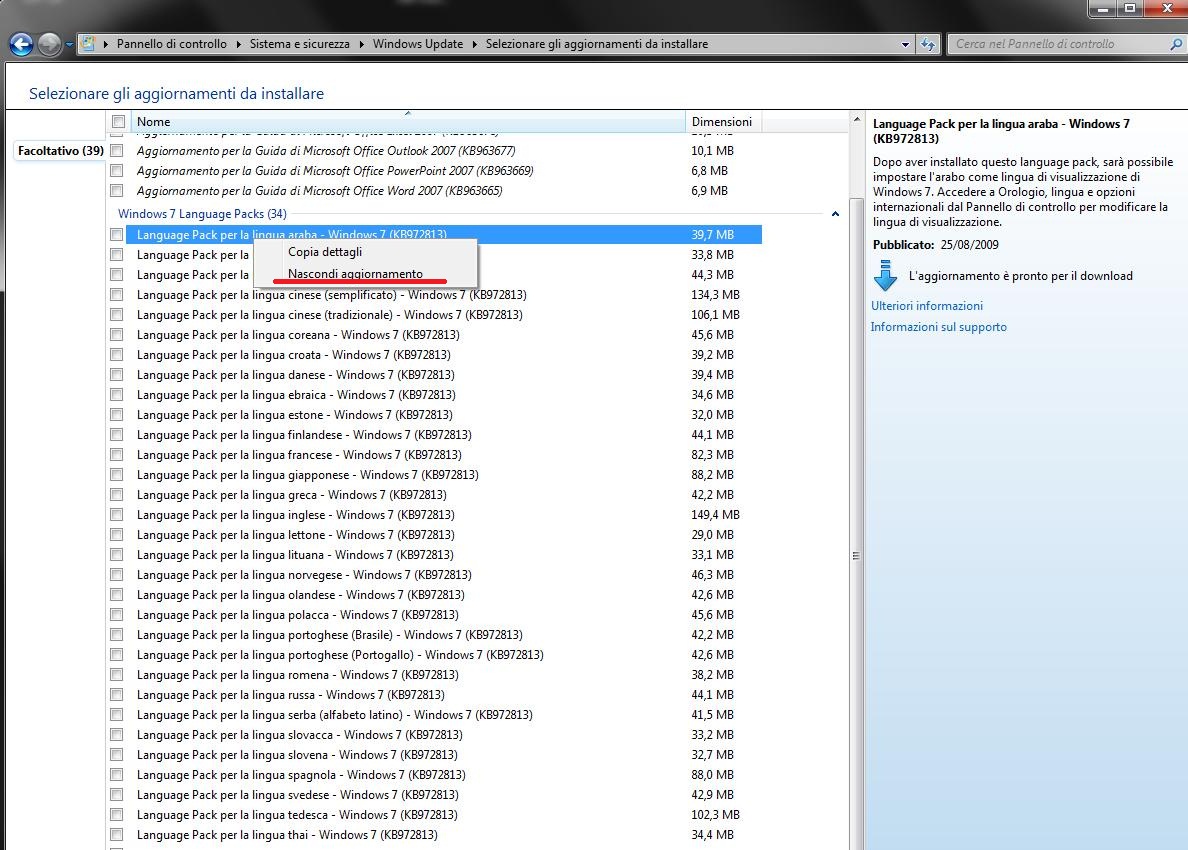Collapse the 'Windows 7 Language Packs (34)' group
Screen dimensions: 1188x850
click(x=835, y=214)
